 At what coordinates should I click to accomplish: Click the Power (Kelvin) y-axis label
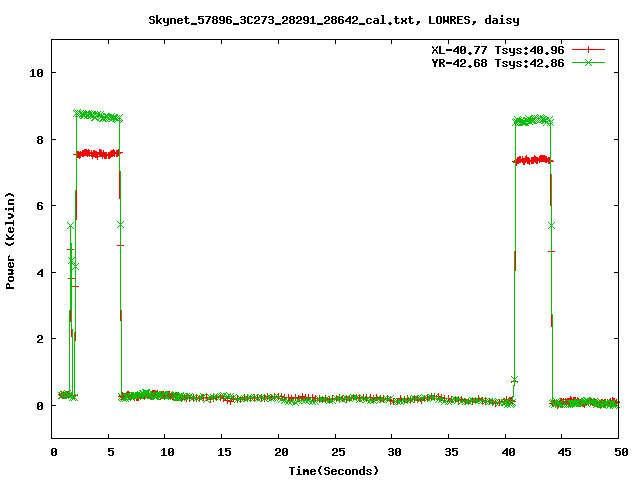tap(10, 241)
